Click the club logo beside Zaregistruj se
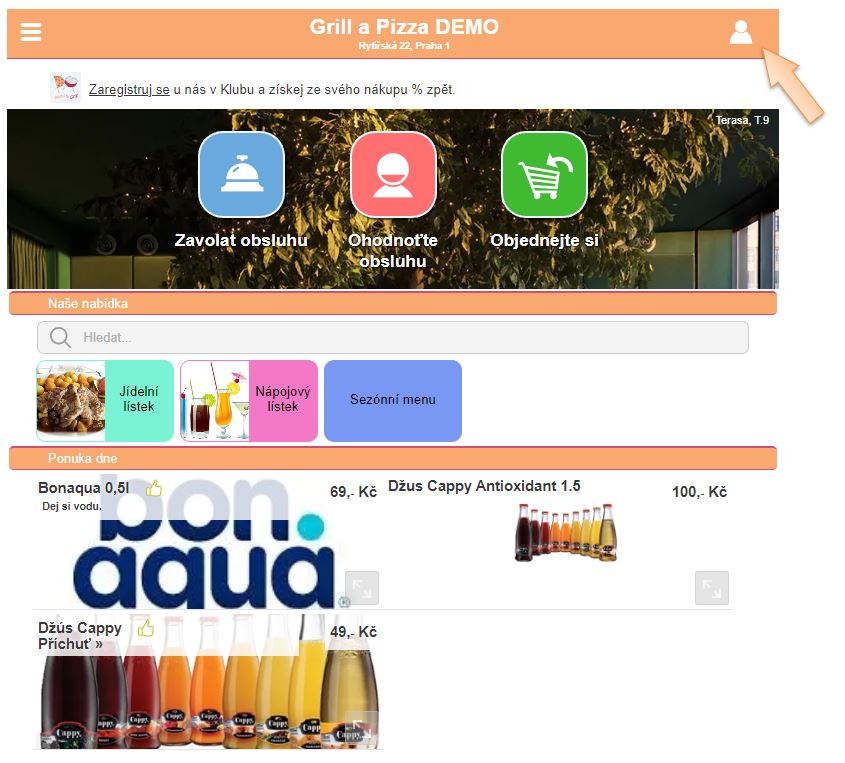 point(65,88)
